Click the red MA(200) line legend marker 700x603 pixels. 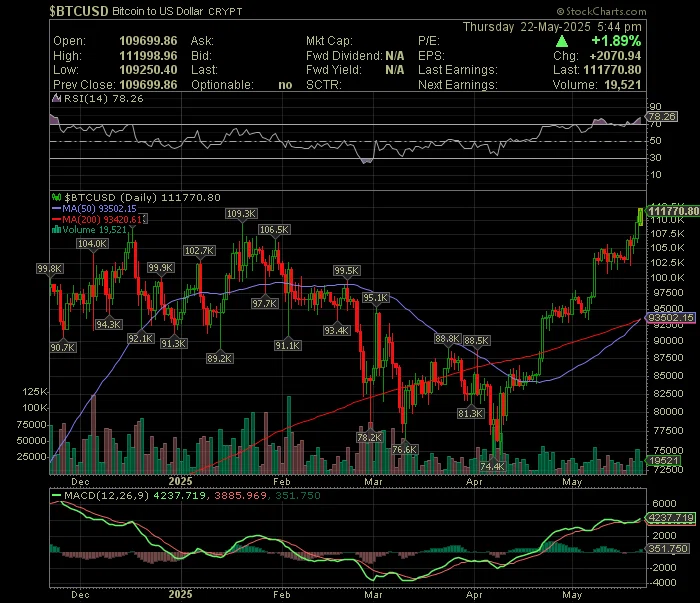[x=56, y=219]
